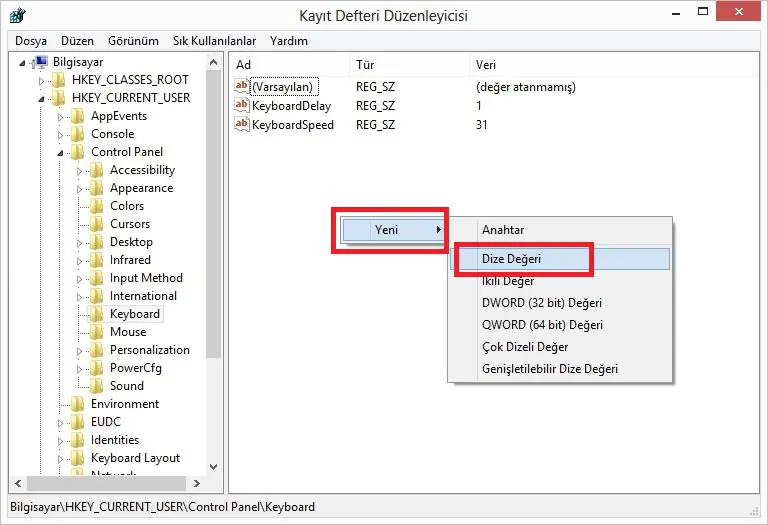This screenshot has width=768, height=525.
Task: Expand the AppEvents node
Action: coord(60,117)
